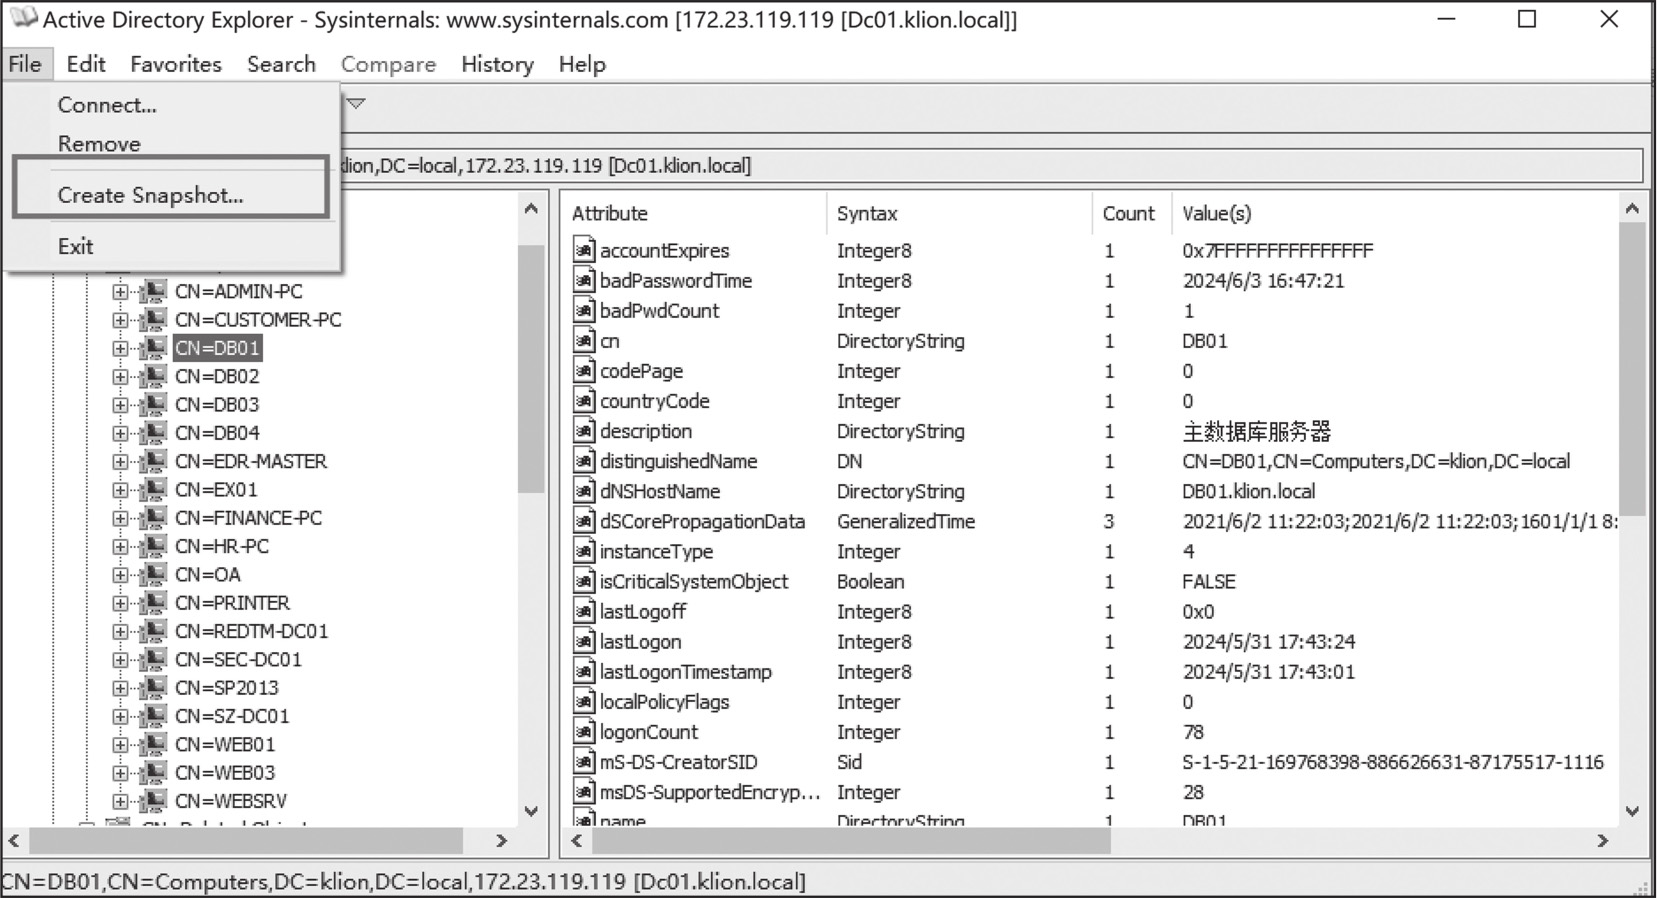1657x898 pixels.
Task: Click the CN=EX01 computer icon
Action: click(153, 490)
